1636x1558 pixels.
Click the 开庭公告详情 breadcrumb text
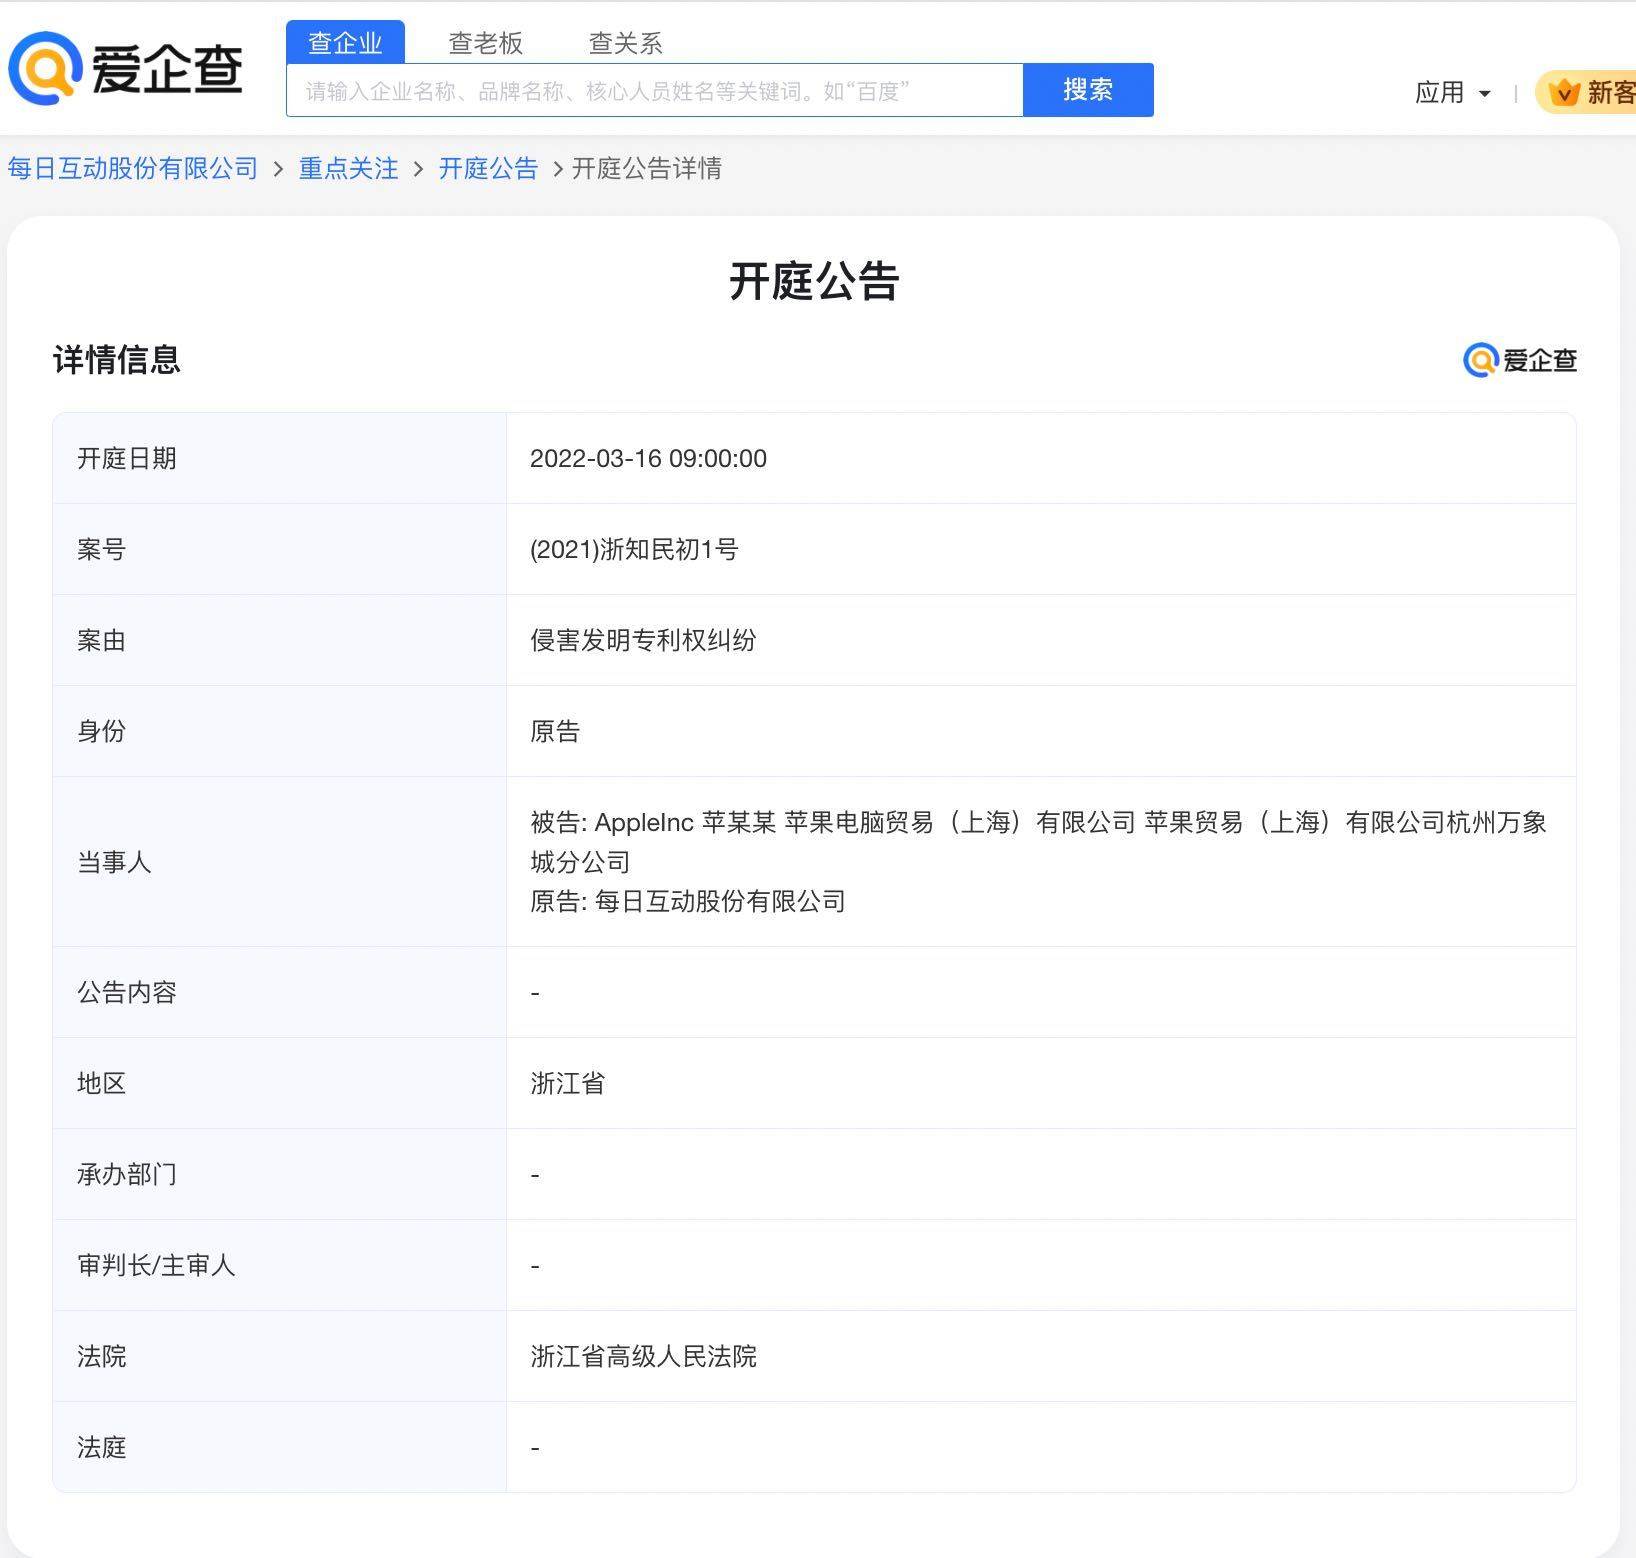pyautogui.click(x=646, y=168)
